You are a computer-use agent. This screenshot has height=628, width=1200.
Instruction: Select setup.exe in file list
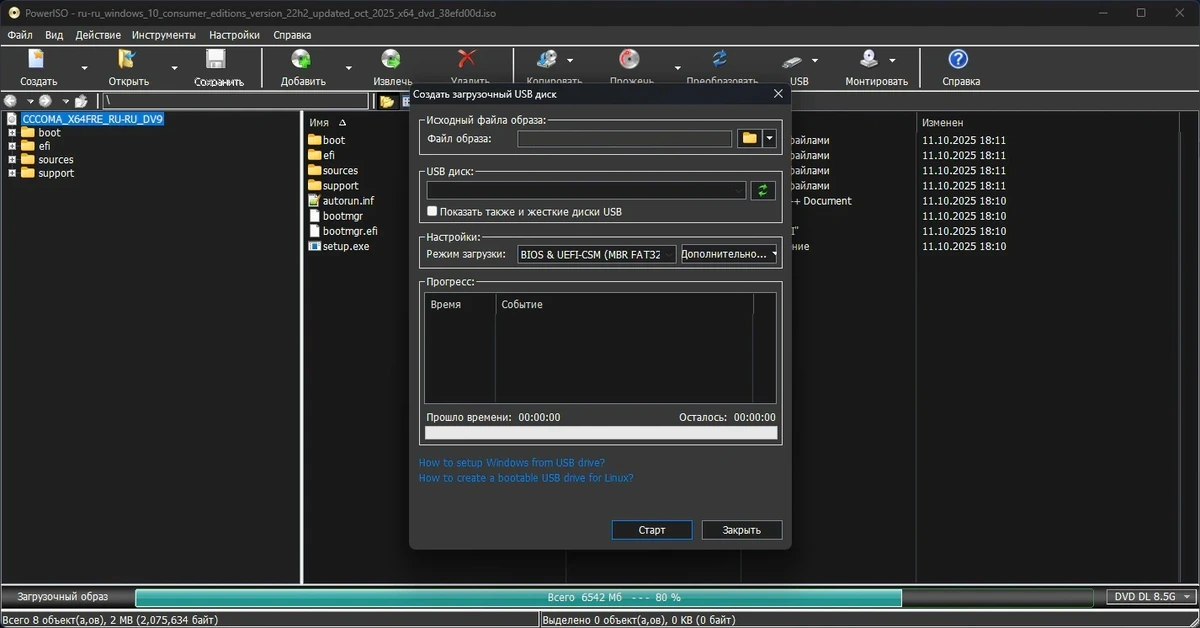pos(338,246)
